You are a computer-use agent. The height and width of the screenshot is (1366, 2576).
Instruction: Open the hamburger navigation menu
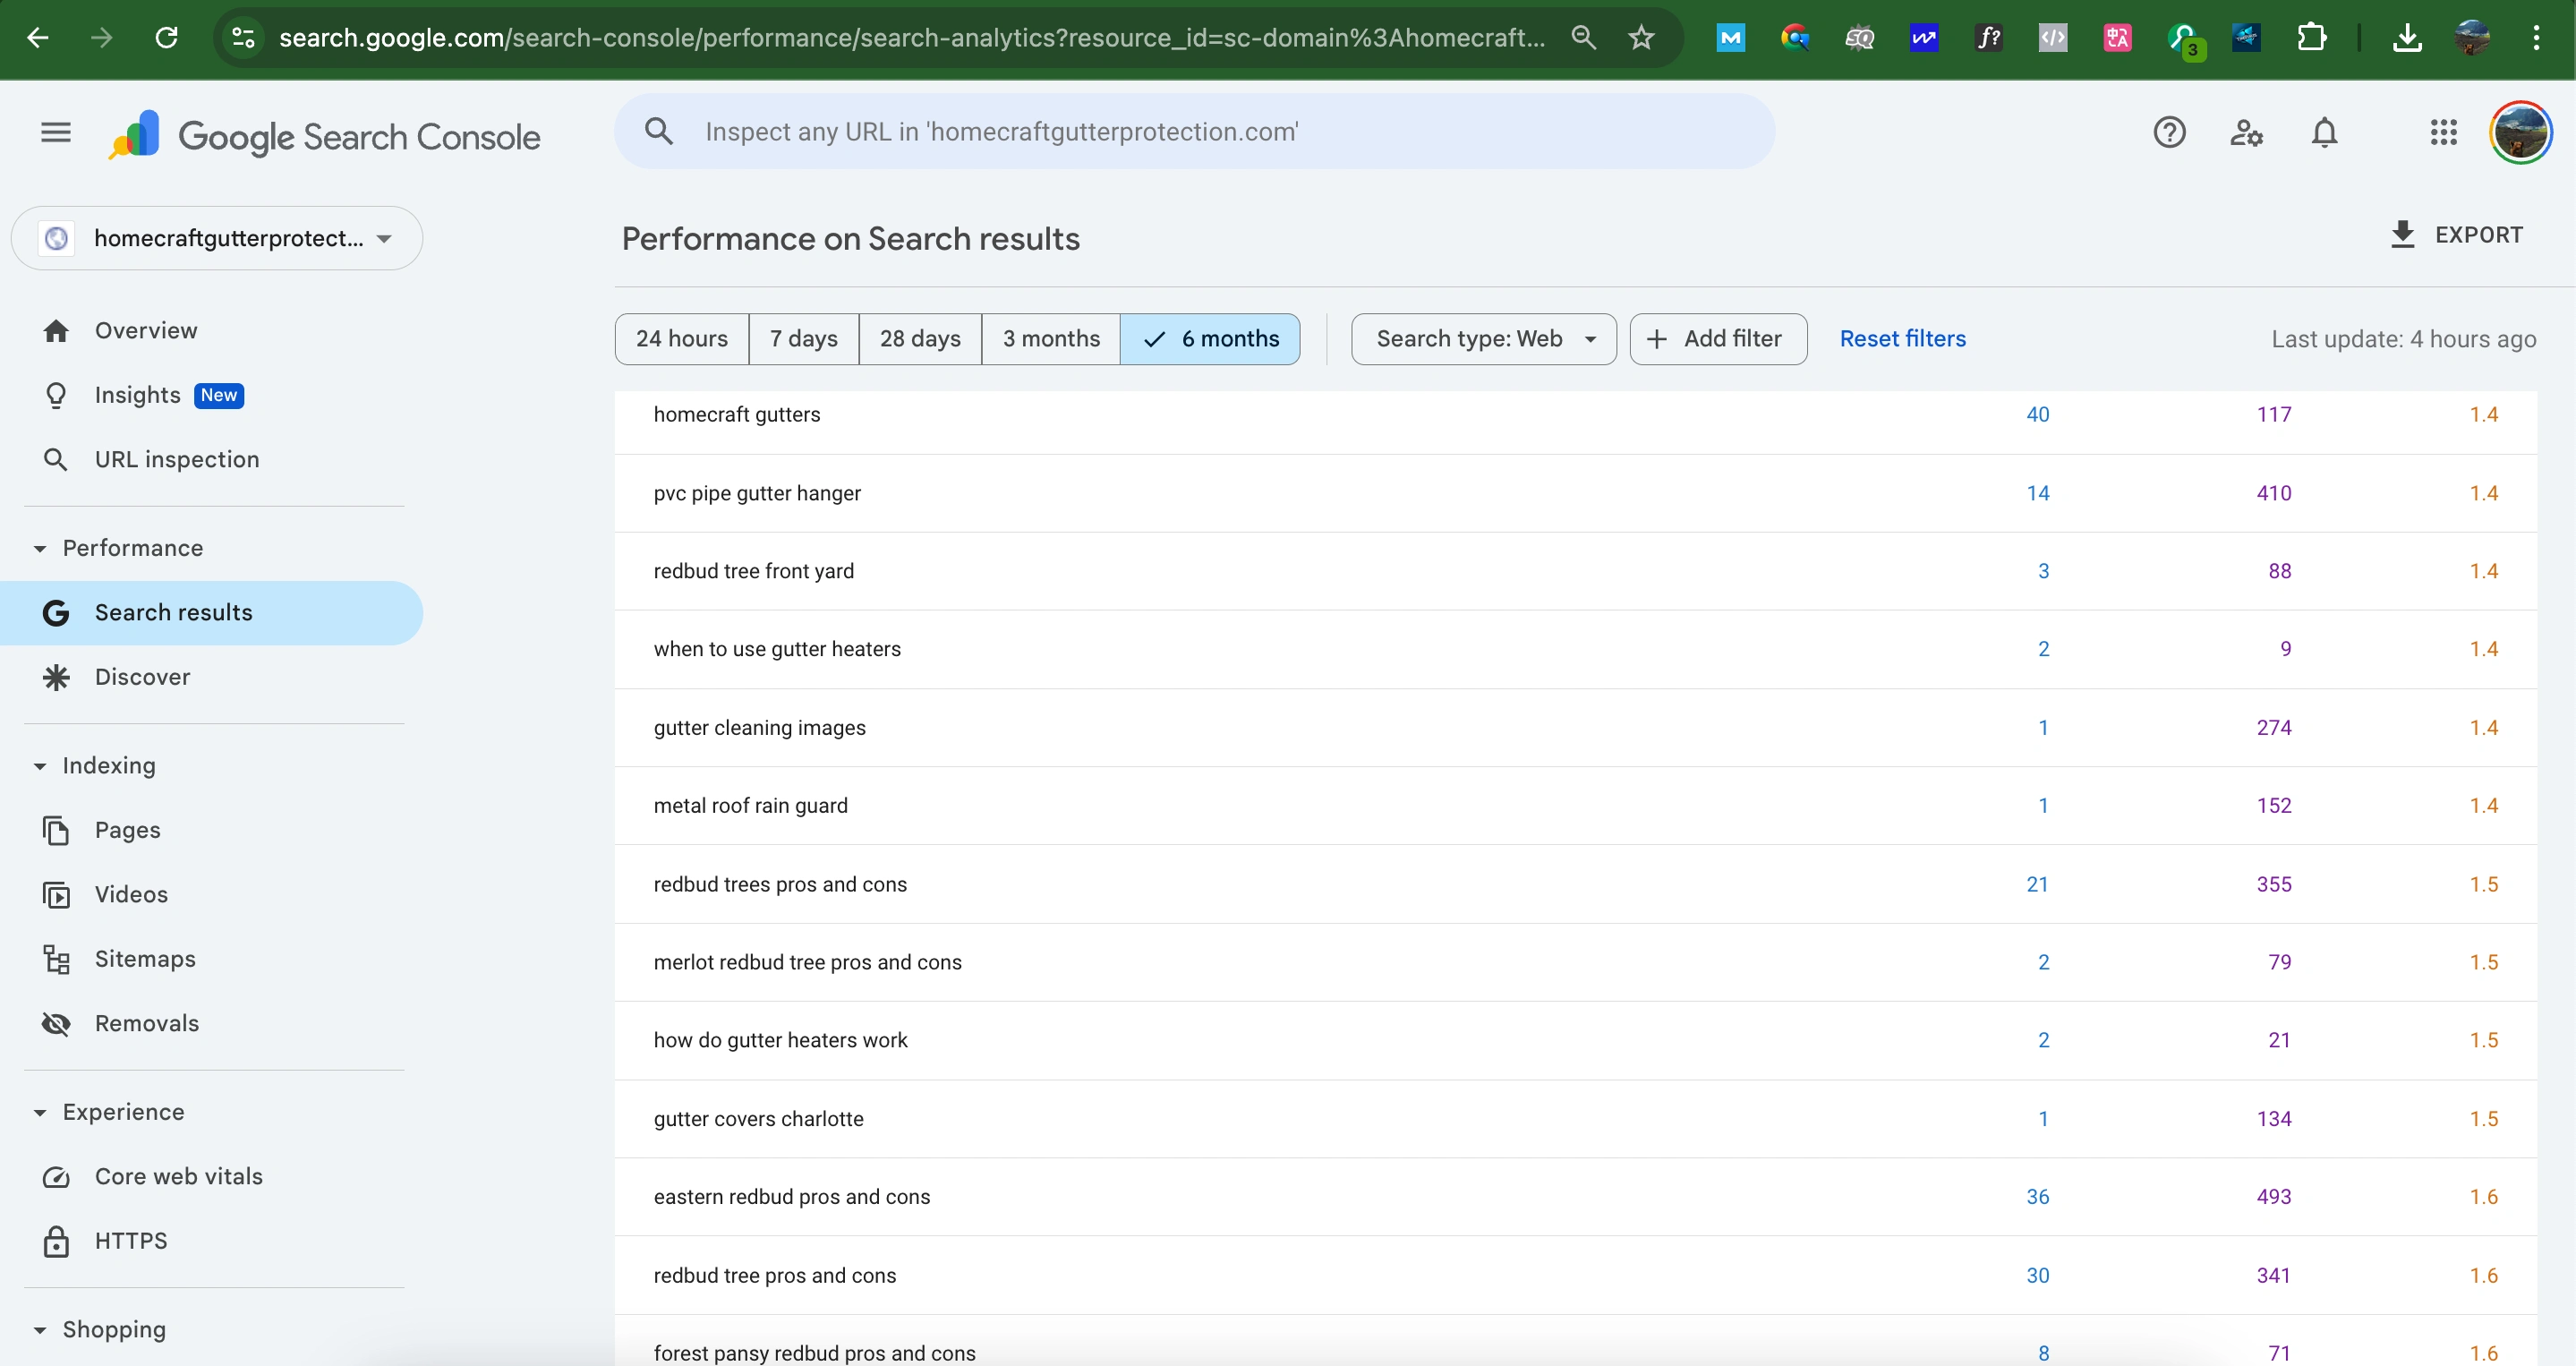pyautogui.click(x=55, y=132)
